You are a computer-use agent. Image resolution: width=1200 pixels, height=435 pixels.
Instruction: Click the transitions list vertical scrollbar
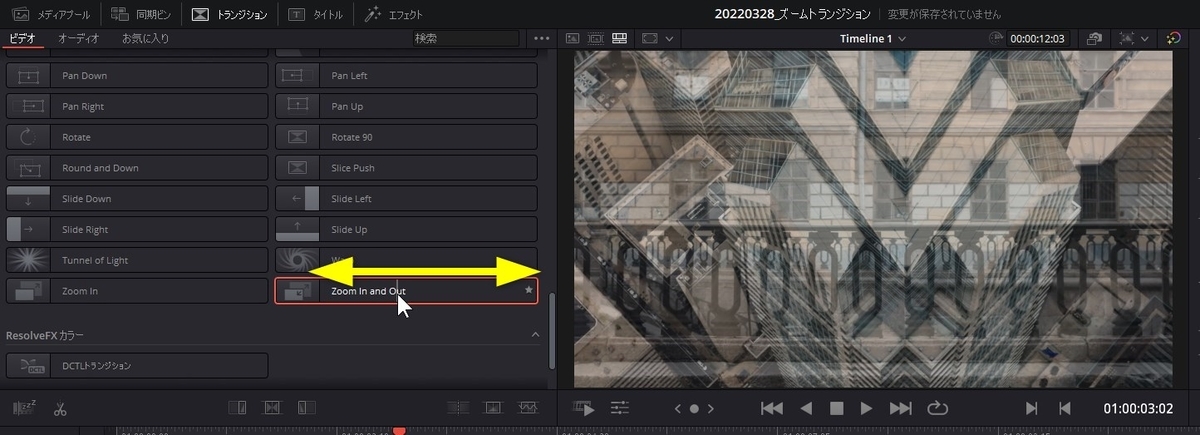click(x=552, y=331)
